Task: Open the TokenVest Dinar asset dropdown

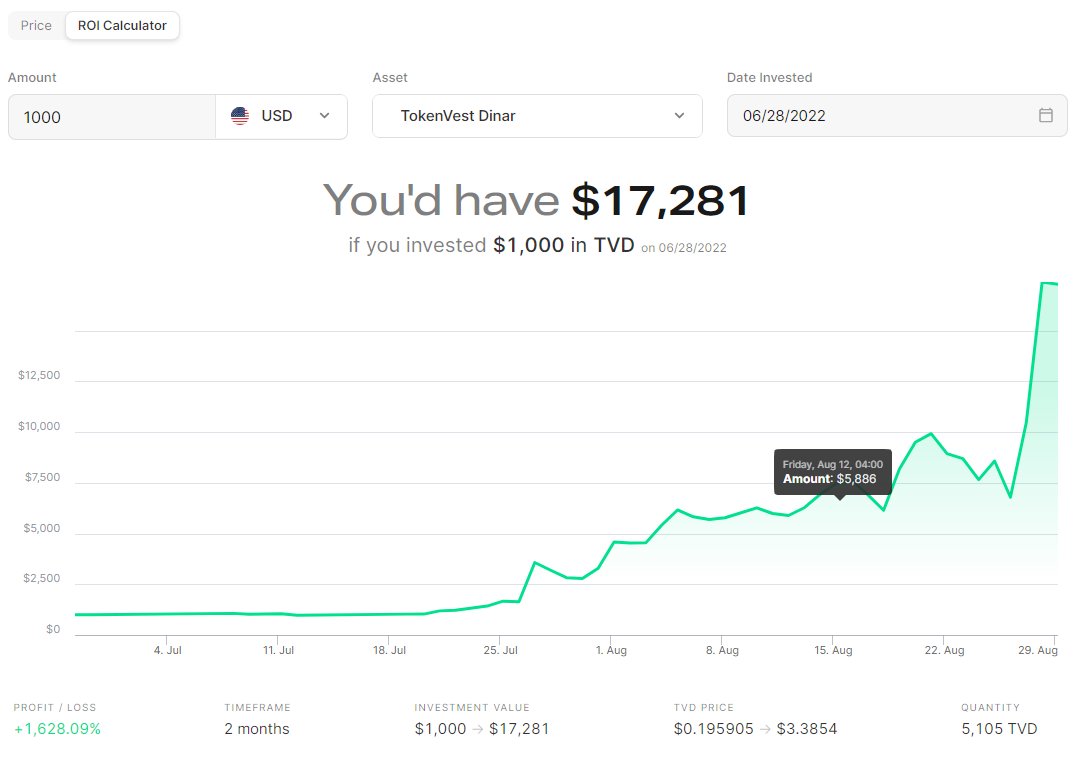Action: coord(537,116)
